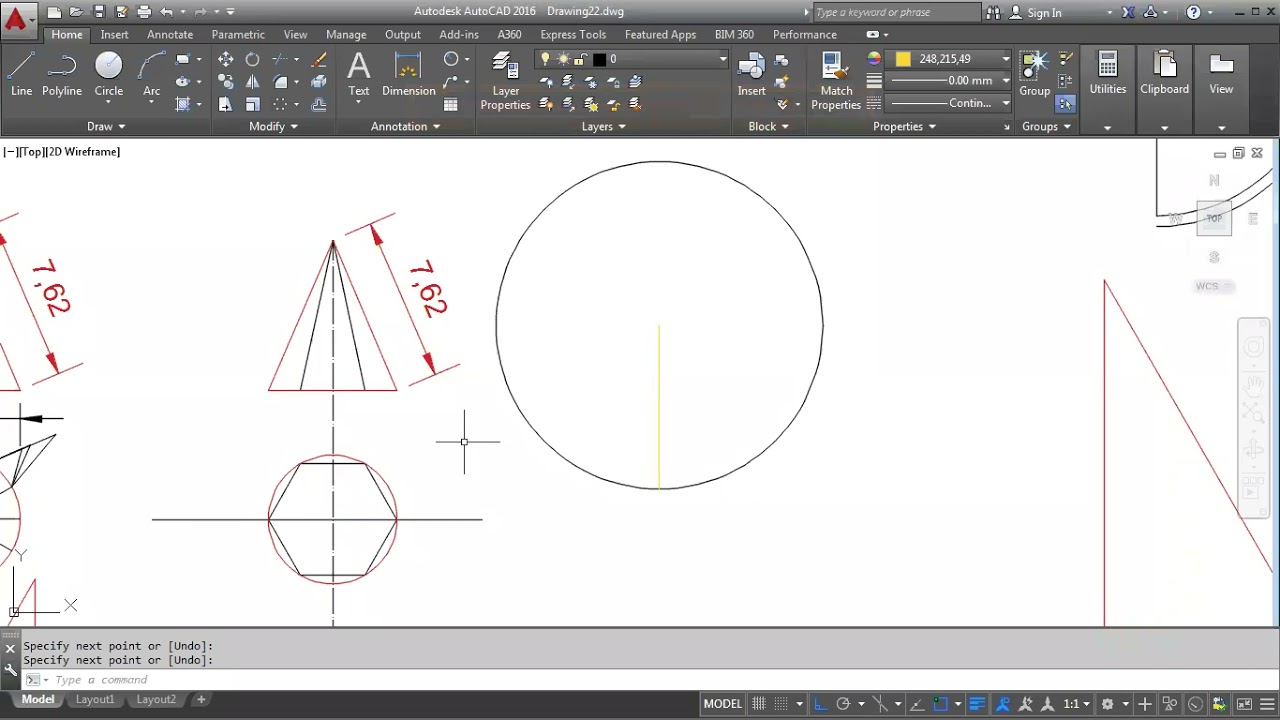Add a new layout with plus button

201,700
